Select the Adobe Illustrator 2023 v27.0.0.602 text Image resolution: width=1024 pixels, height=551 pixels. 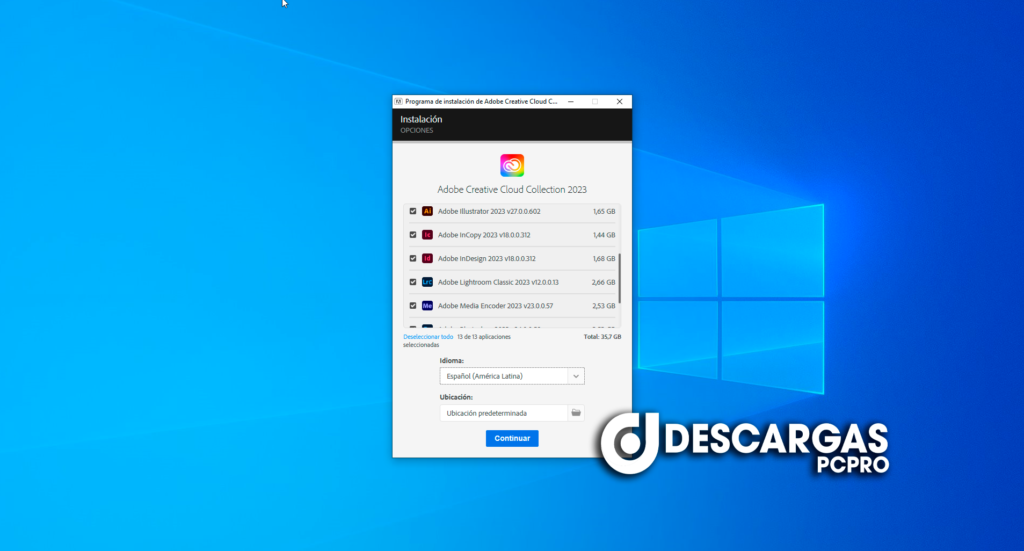click(x=489, y=211)
